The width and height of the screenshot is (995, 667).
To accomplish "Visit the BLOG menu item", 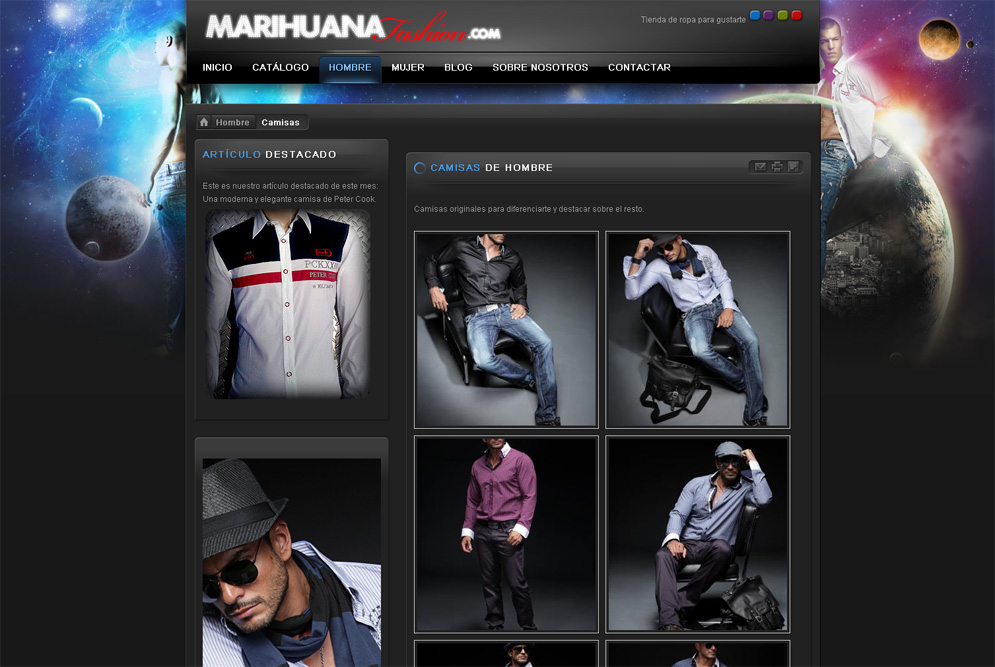I will (x=458, y=67).
